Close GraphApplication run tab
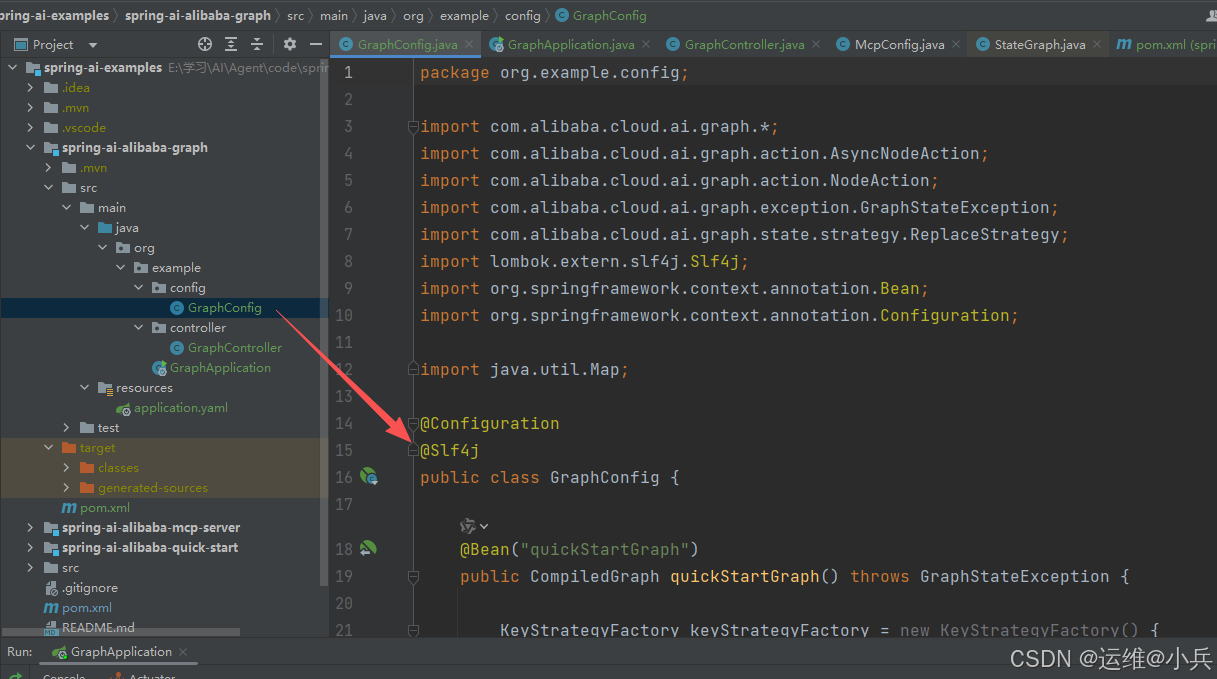The width and height of the screenshot is (1217, 679). pos(185,652)
